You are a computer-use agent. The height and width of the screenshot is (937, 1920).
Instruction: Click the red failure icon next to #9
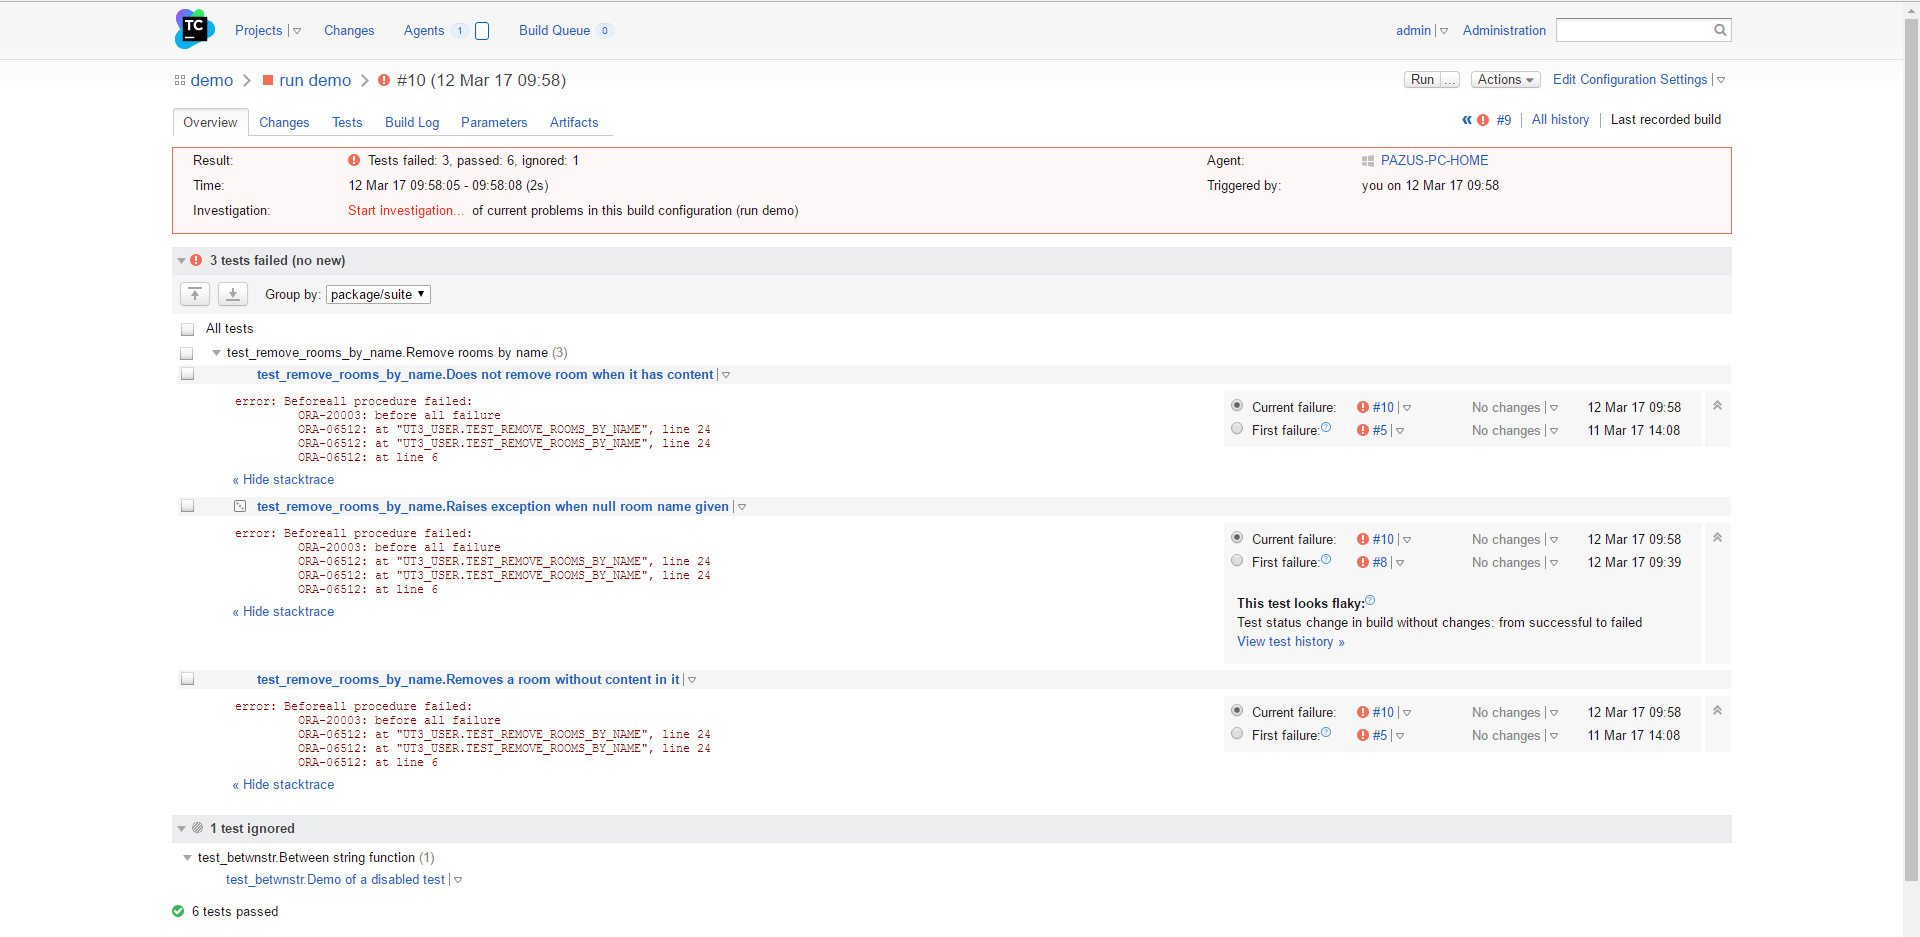tap(1484, 120)
